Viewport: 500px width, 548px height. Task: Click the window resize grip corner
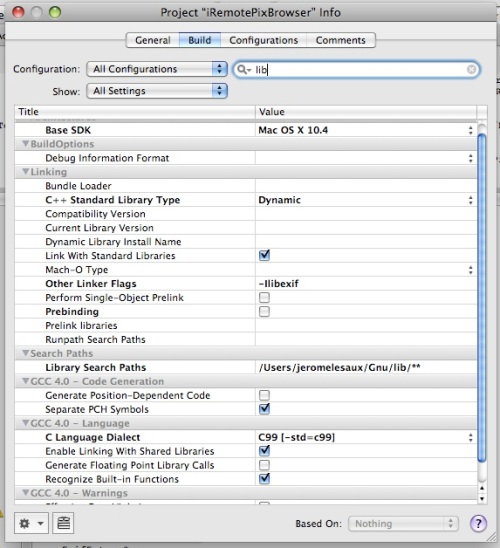coord(491,537)
